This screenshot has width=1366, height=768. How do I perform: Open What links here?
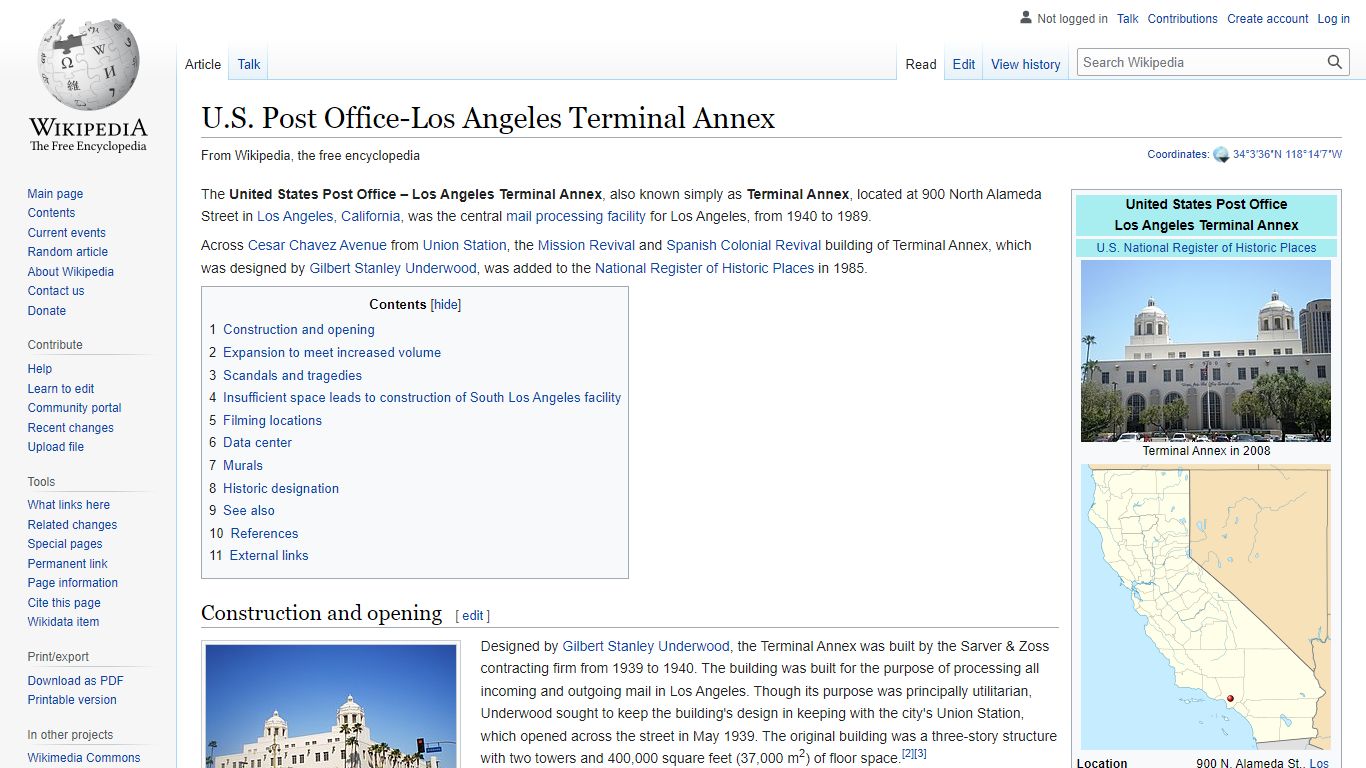pyautogui.click(x=69, y=505)
